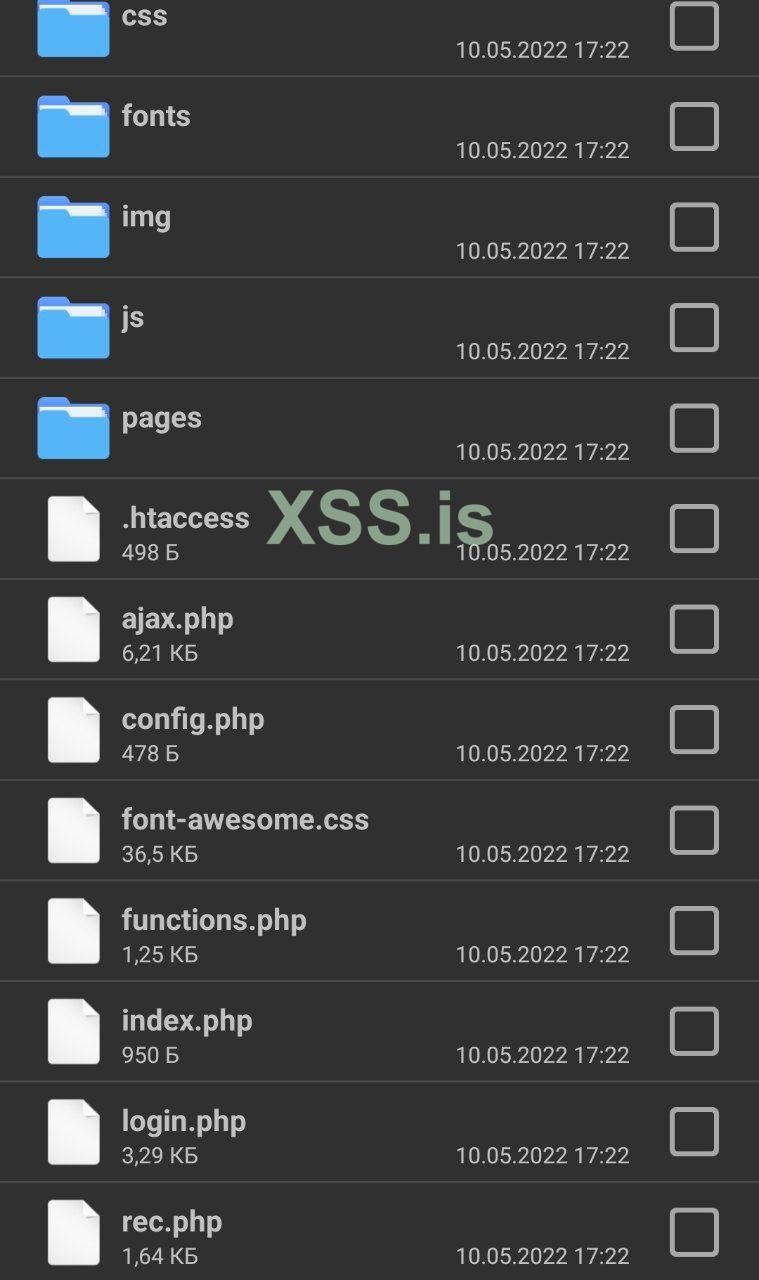Check the box next to index.php
The image size is (759, 1280).
[694, 1031]
